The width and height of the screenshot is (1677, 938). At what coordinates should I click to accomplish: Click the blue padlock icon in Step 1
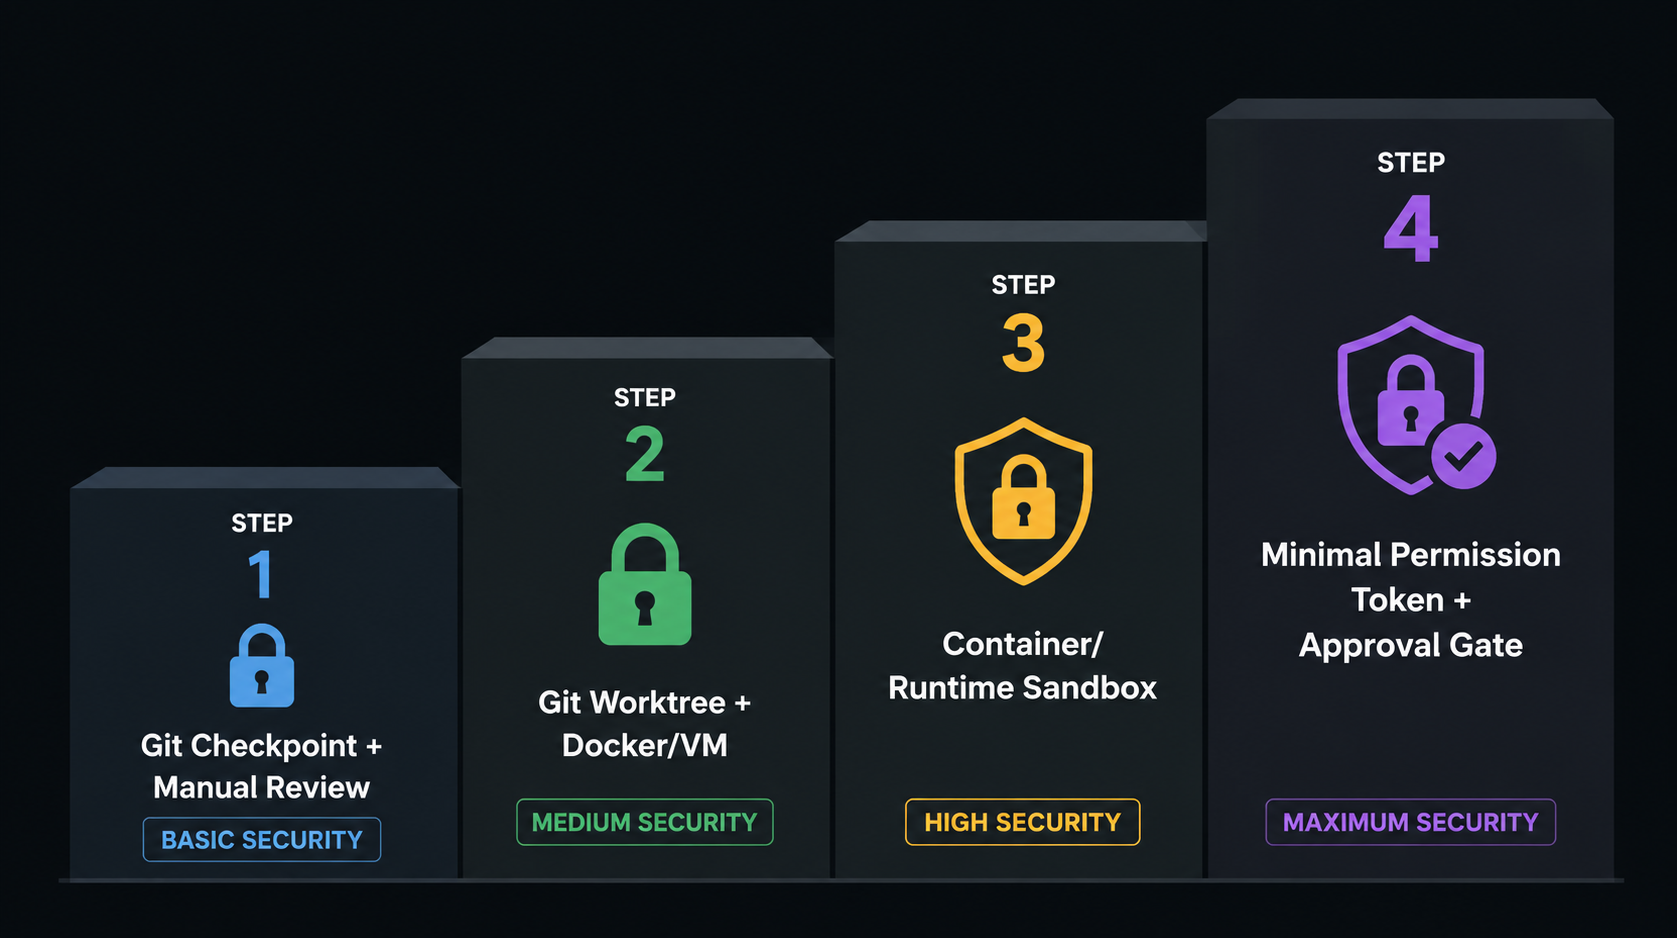pyautogui.click(x=262, y=666)
